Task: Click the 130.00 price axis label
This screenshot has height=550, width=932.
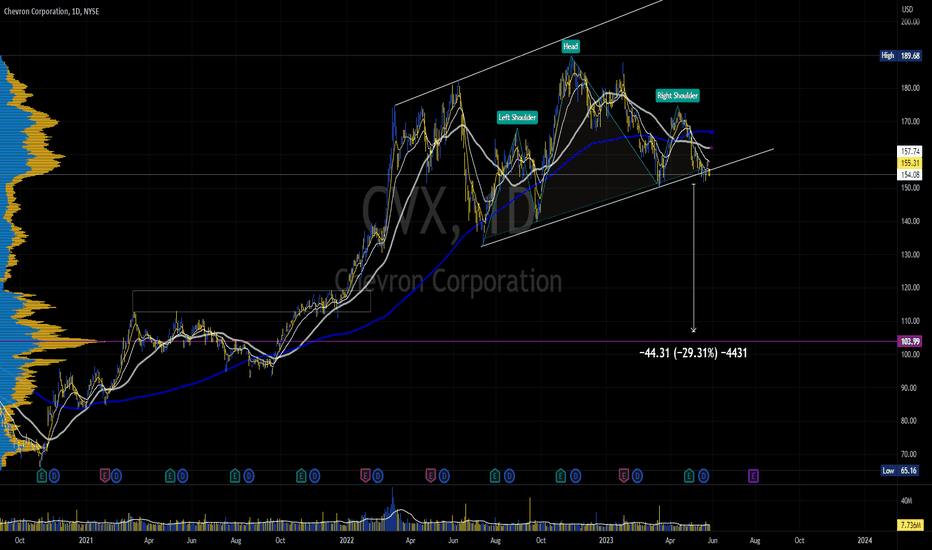Action: click(910, 254)
